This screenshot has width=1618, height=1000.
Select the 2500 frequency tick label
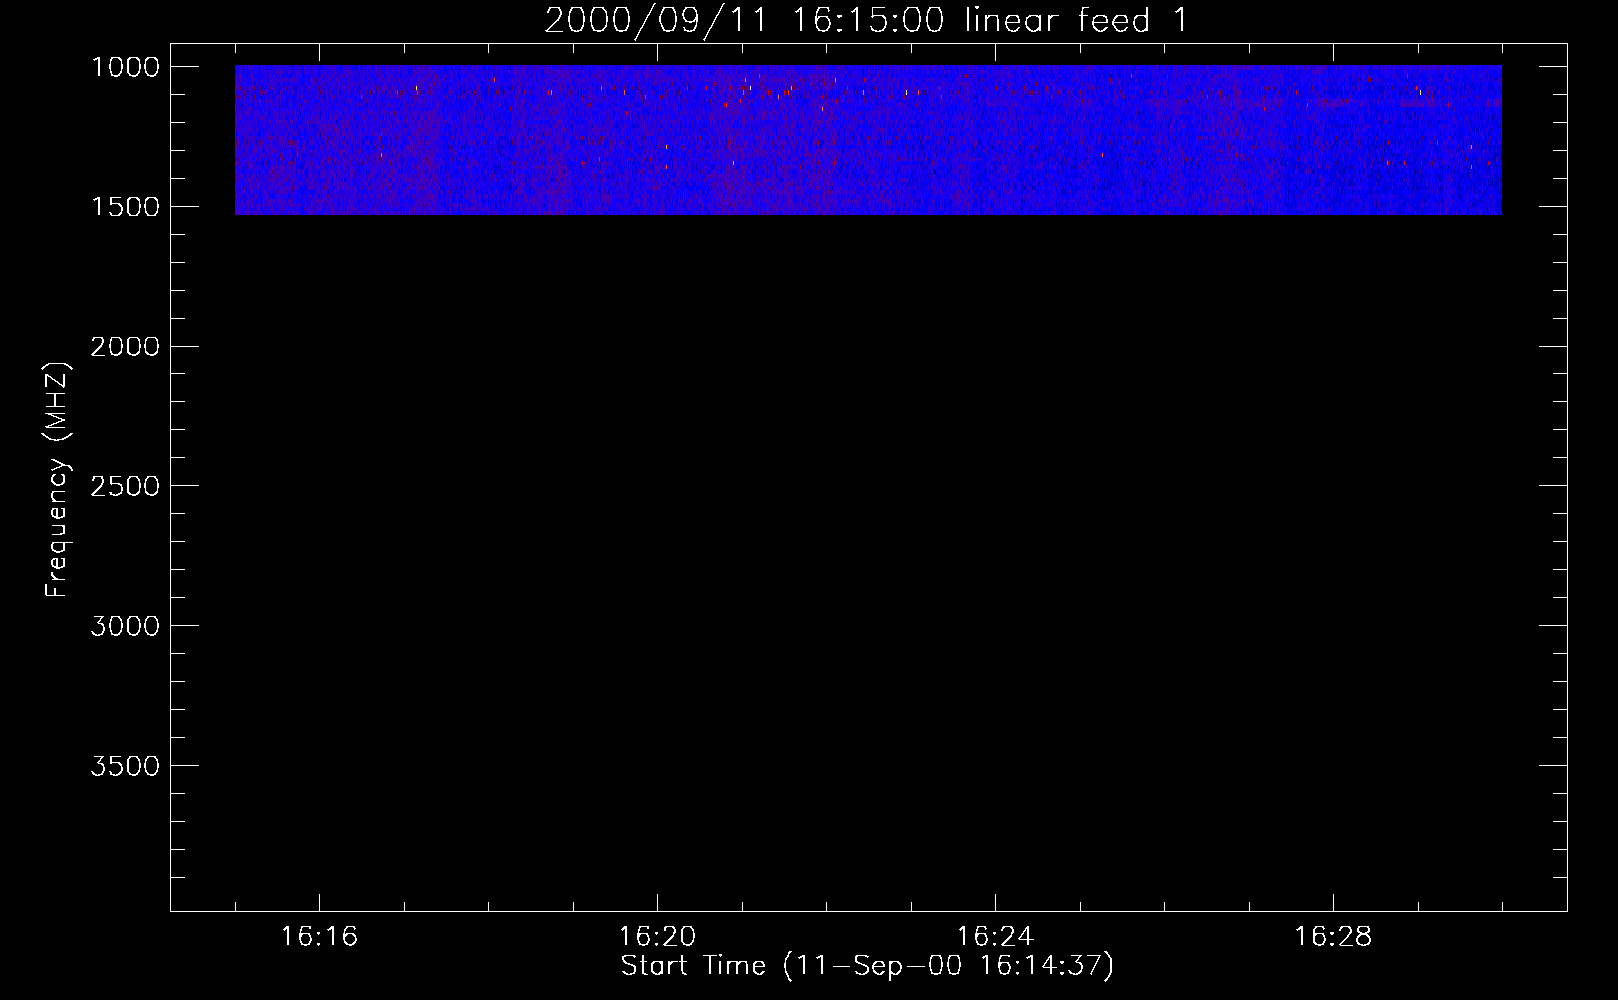[x=125, y=486]
